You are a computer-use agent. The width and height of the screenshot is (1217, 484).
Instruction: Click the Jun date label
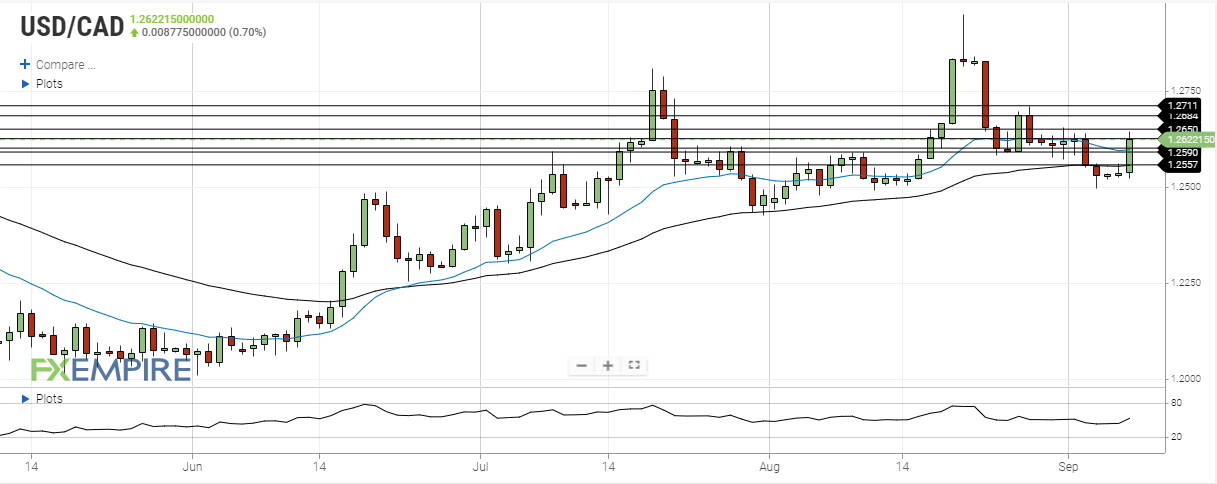click(194, 467)
